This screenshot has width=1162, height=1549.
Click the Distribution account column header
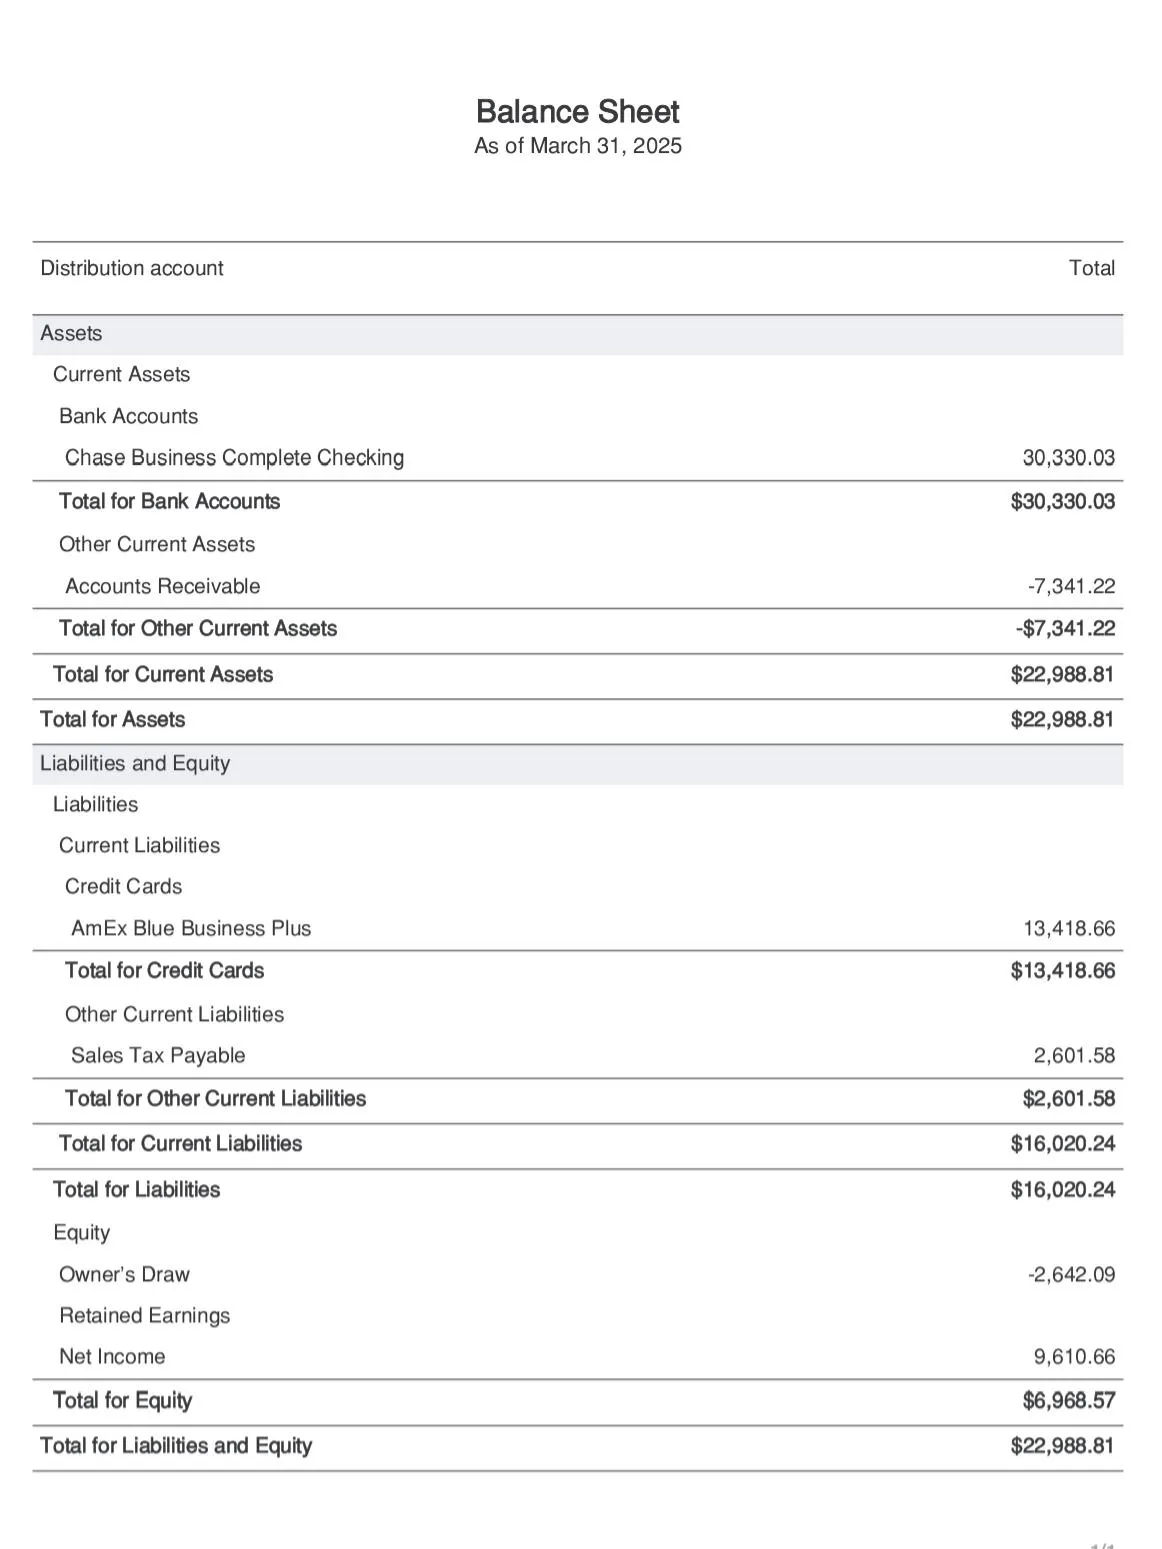[132, 268]
